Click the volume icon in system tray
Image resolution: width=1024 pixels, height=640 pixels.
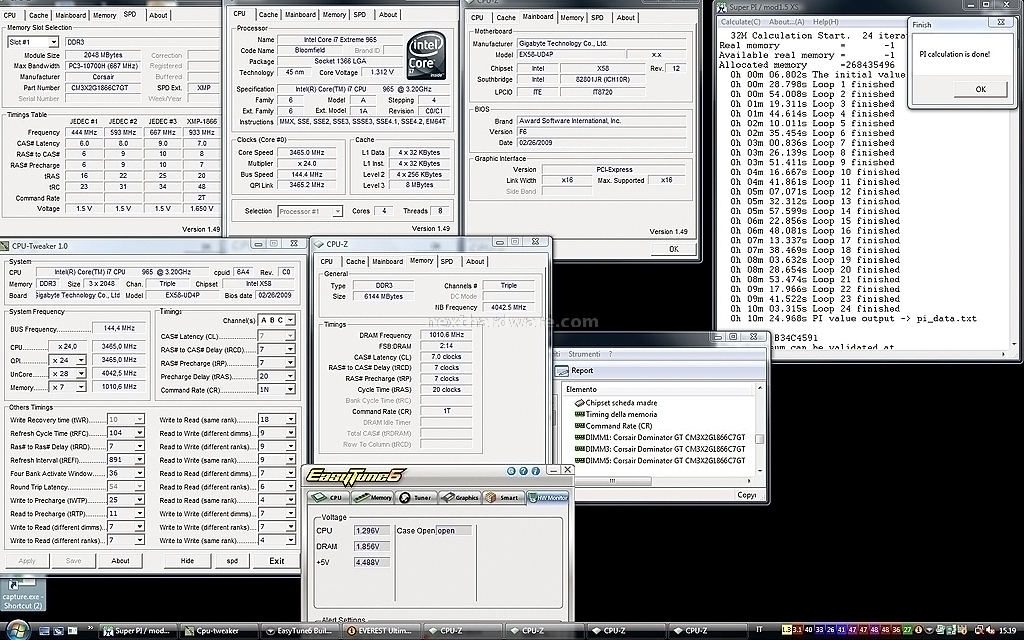pos(993,630)
